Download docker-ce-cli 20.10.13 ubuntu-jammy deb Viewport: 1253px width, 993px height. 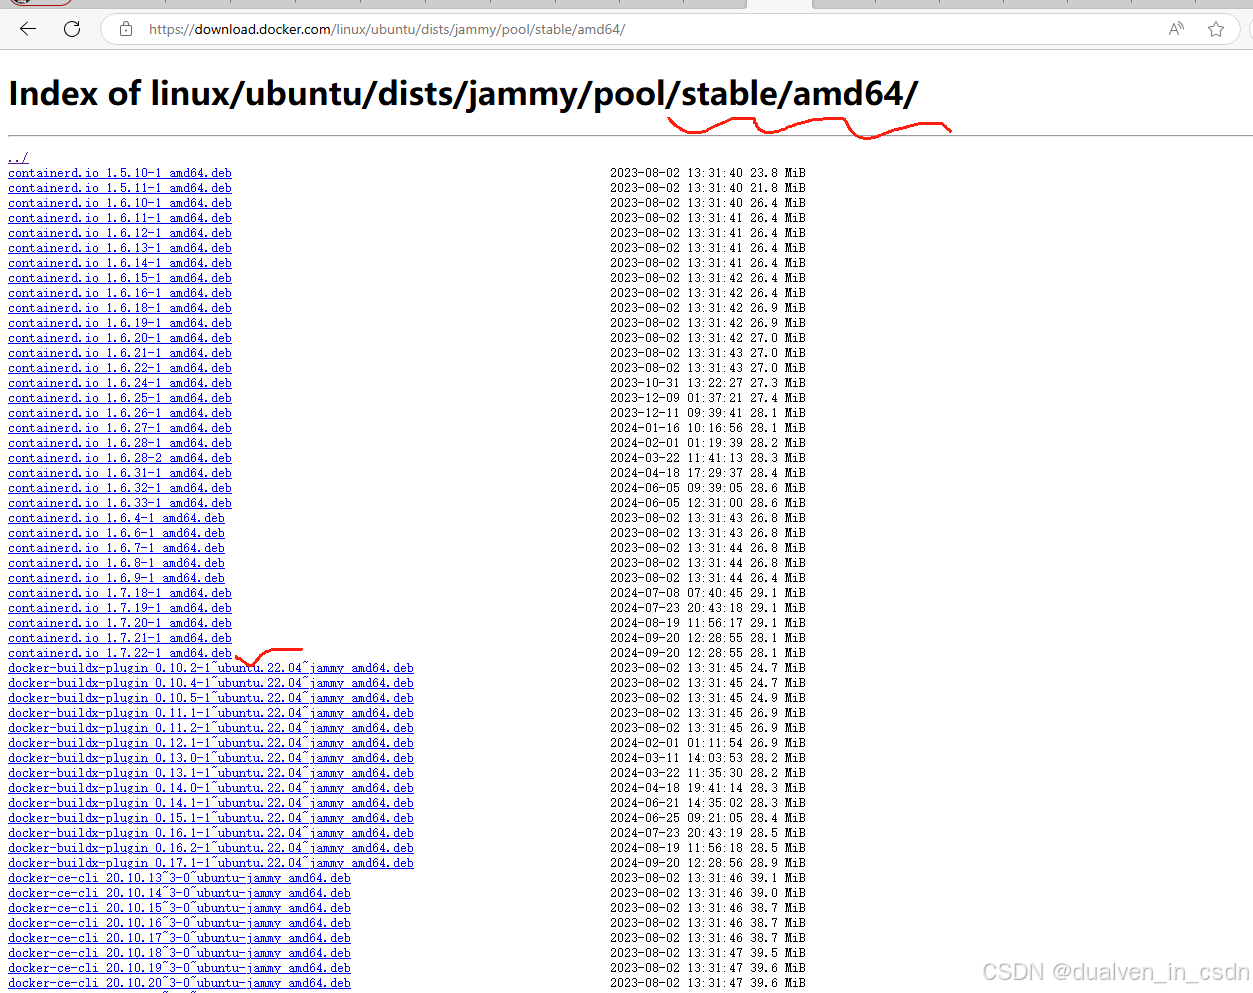pos(179,878)
